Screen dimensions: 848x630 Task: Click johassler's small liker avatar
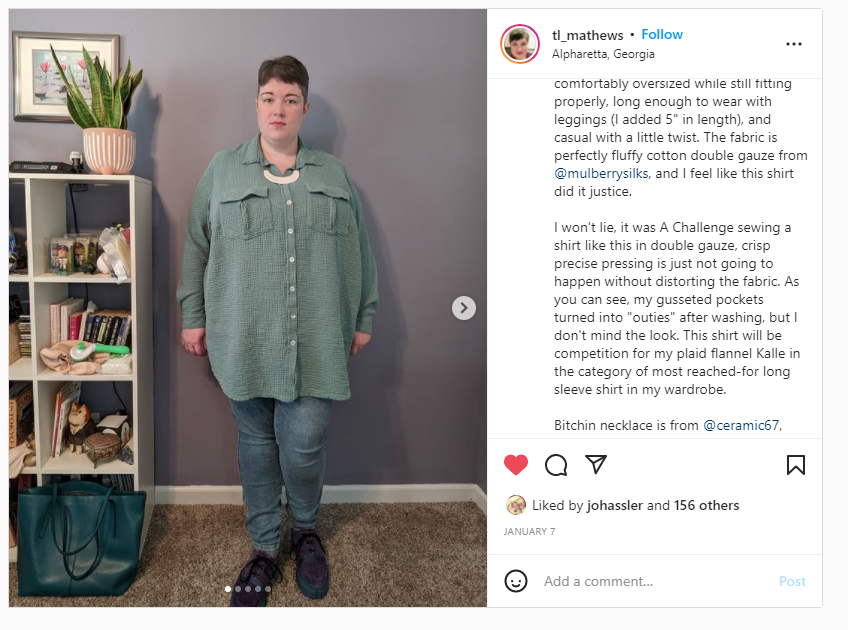coord(516,505)
